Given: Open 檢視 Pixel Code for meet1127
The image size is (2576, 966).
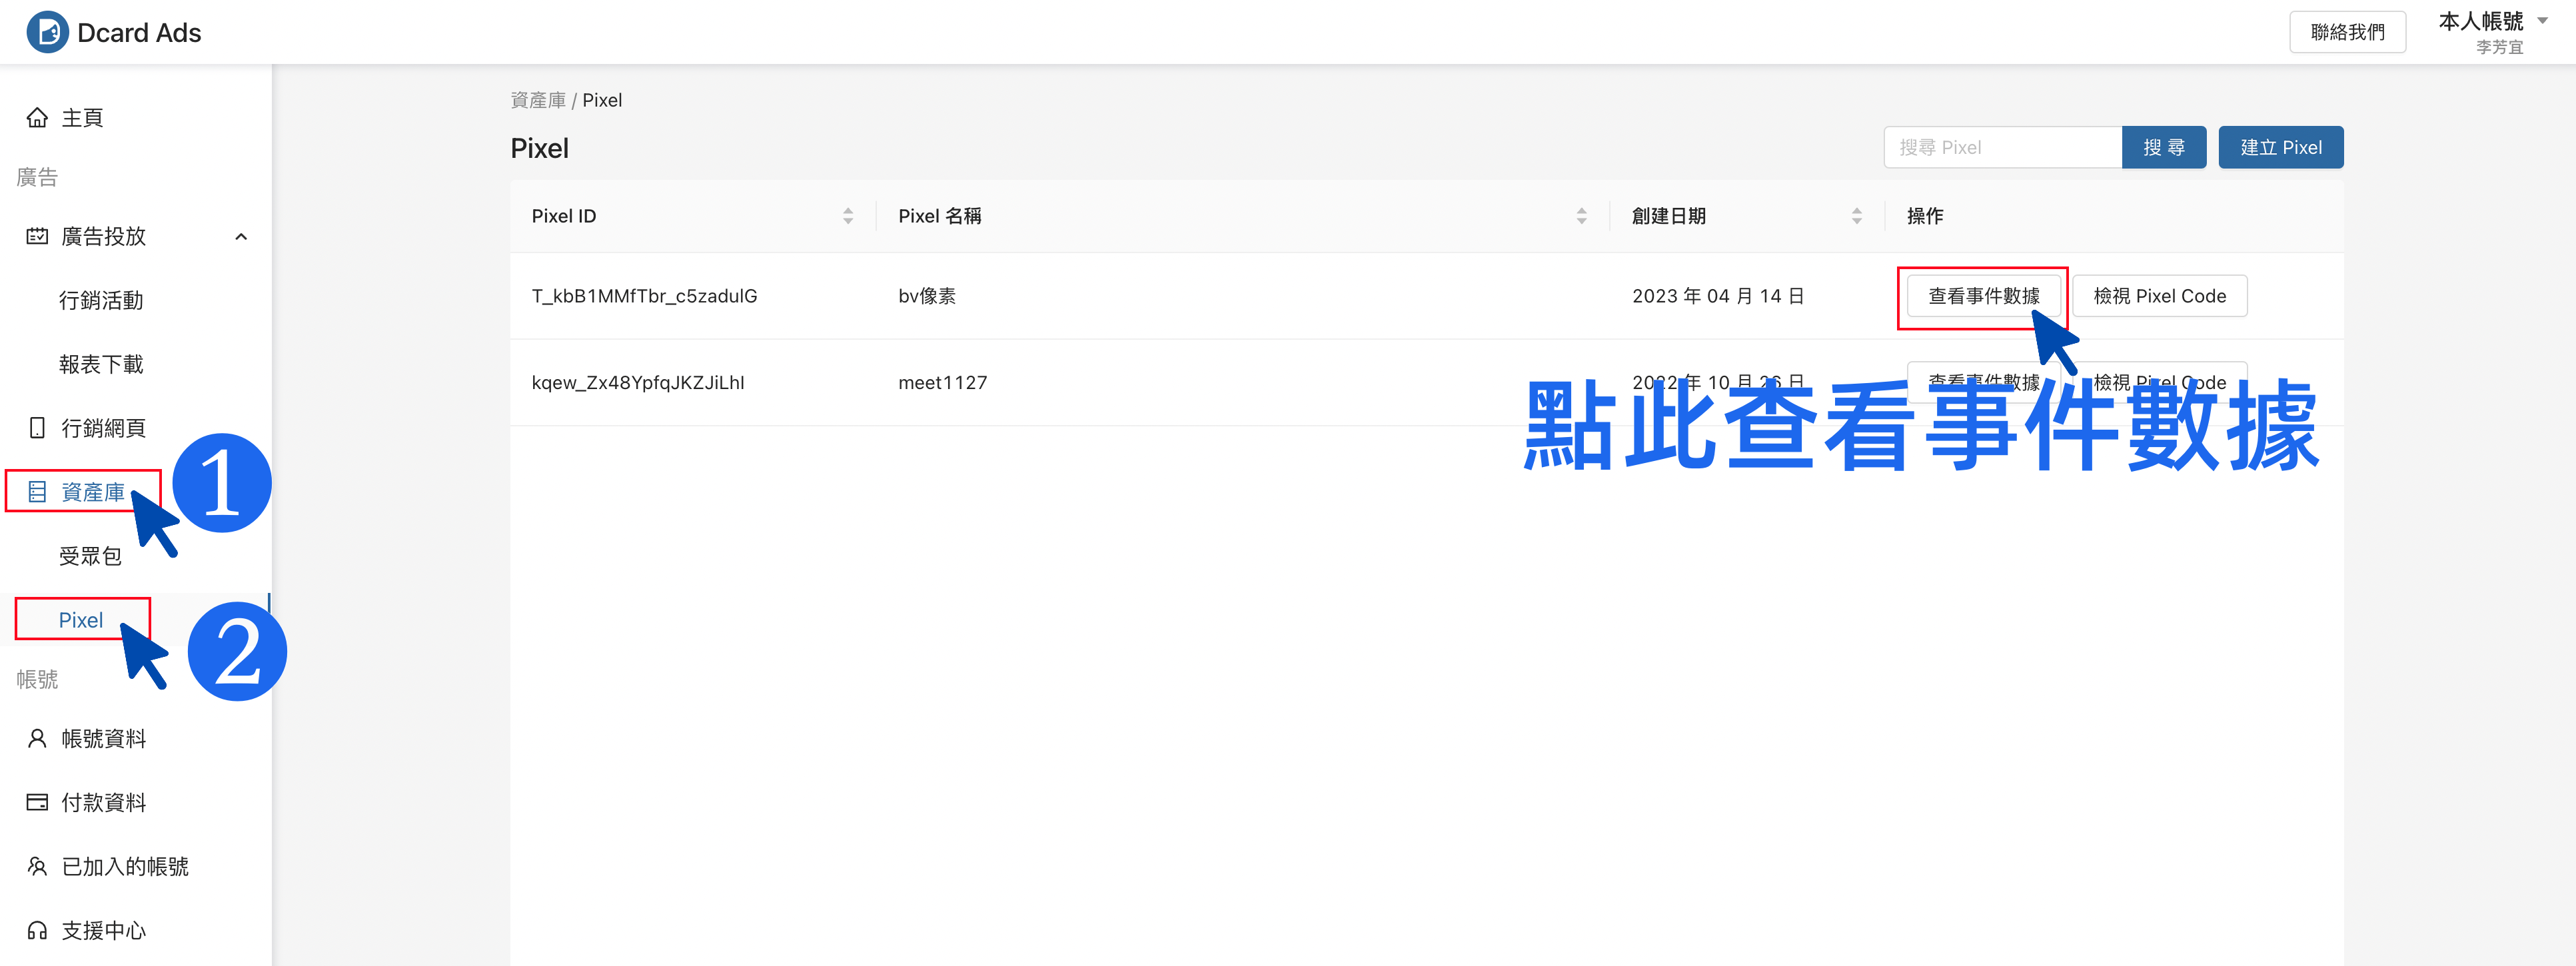Looking at the screenshot, I should pos(2160,382).
